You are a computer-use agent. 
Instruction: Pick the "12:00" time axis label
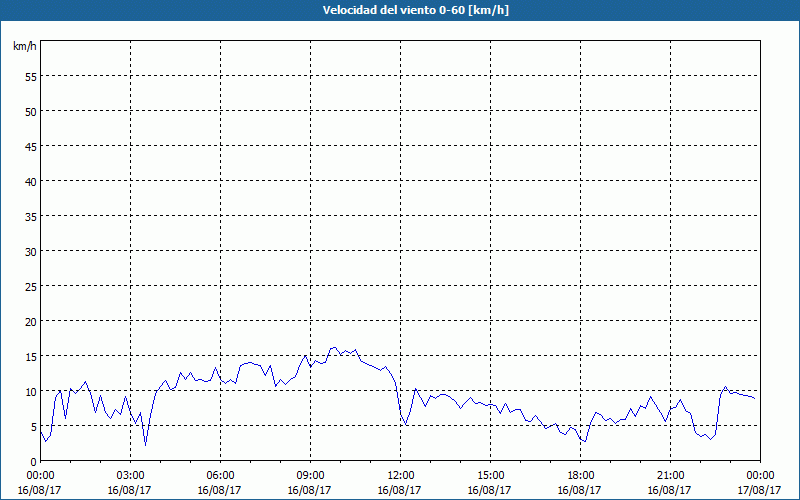pos(401,476)
